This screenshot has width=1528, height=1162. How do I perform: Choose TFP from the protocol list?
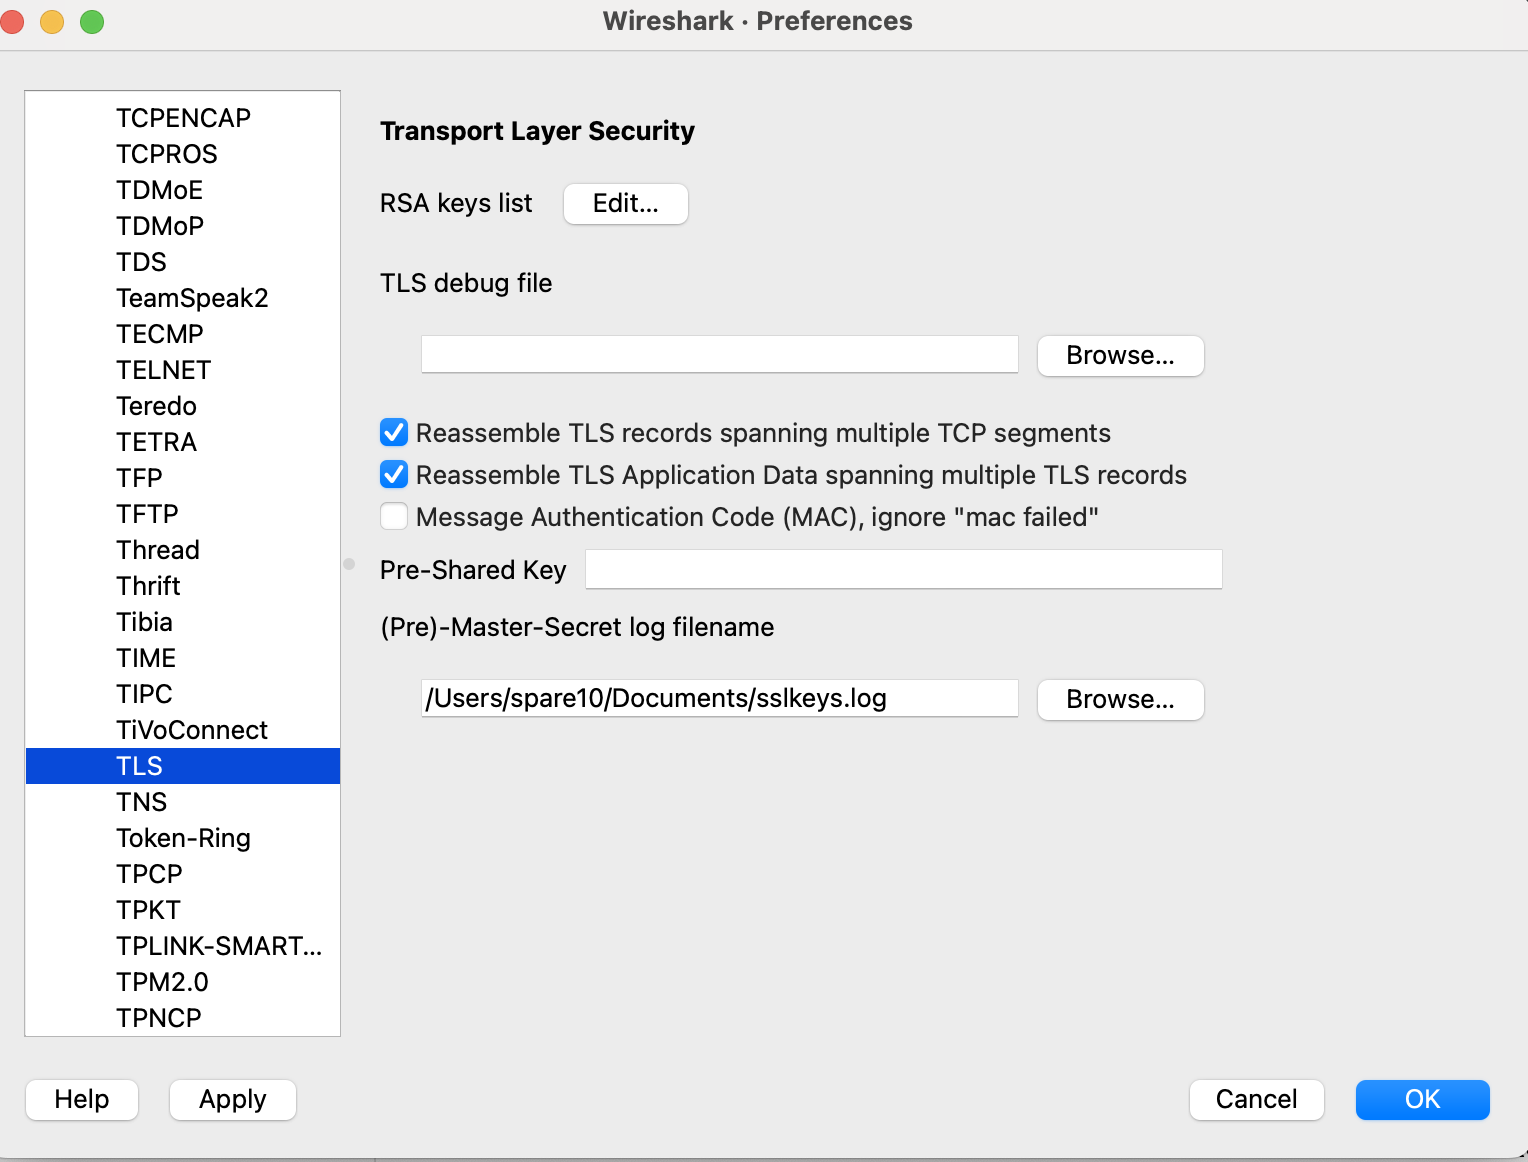tap(183, 478)
